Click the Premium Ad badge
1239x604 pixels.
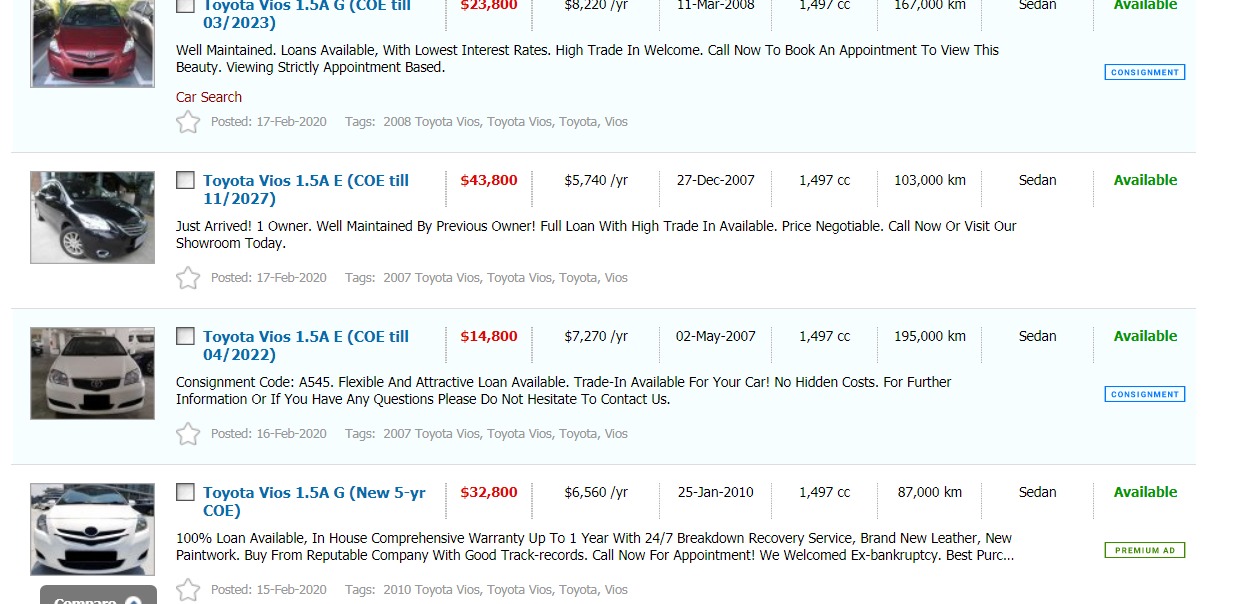pyautogui.click(x=1144, y=550)
